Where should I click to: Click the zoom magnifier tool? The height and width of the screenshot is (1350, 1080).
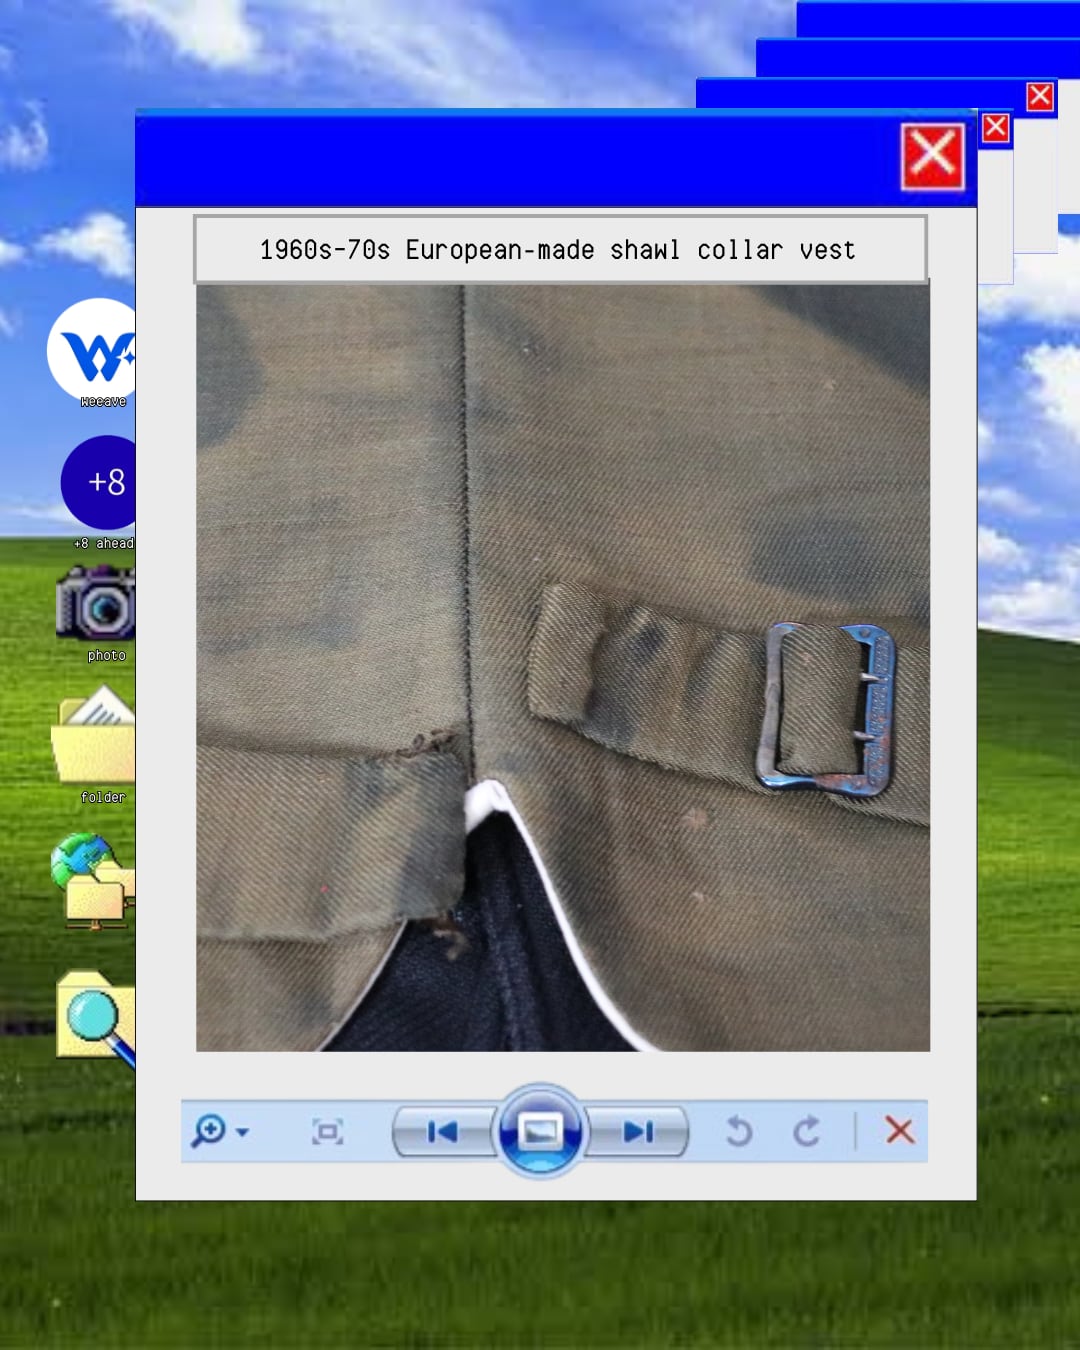tap(209, 1131)
